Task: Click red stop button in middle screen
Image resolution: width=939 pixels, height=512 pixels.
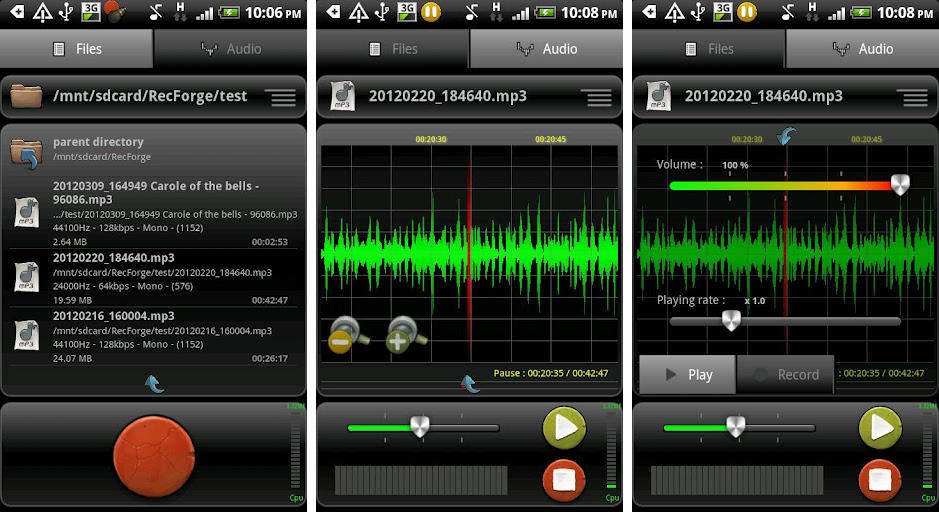Action: (564, 480)
